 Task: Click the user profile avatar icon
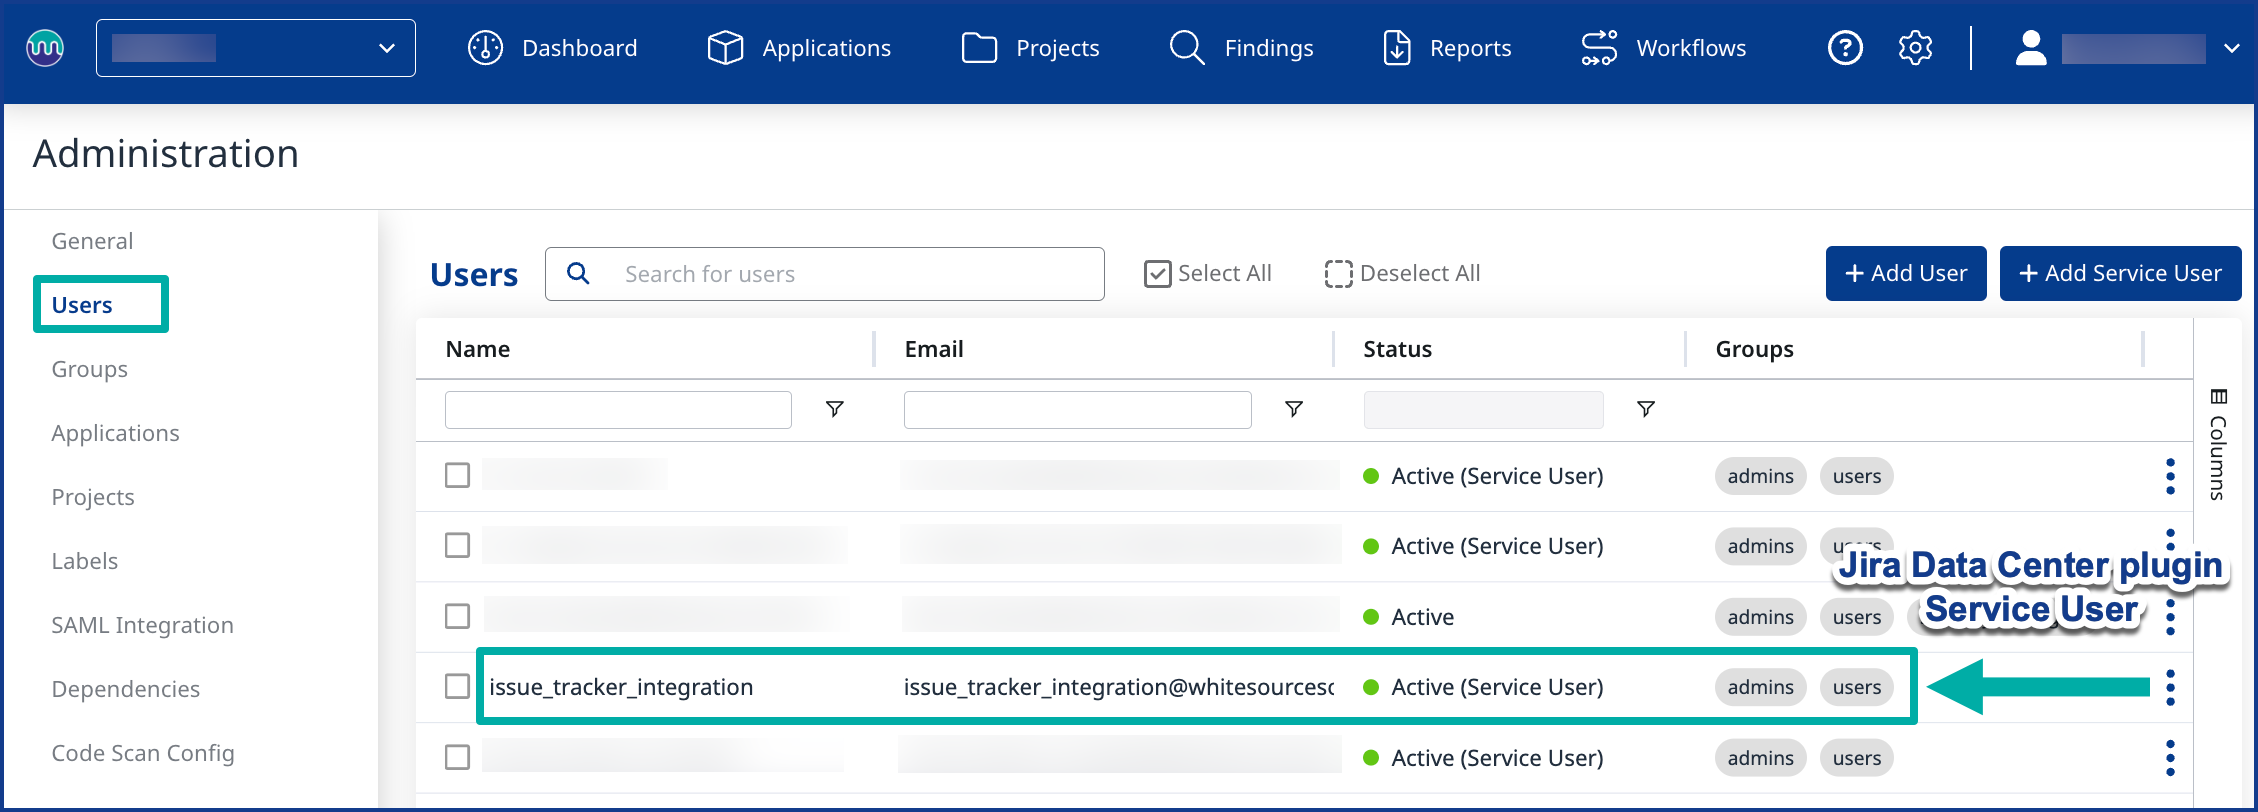coord(2030,48)
